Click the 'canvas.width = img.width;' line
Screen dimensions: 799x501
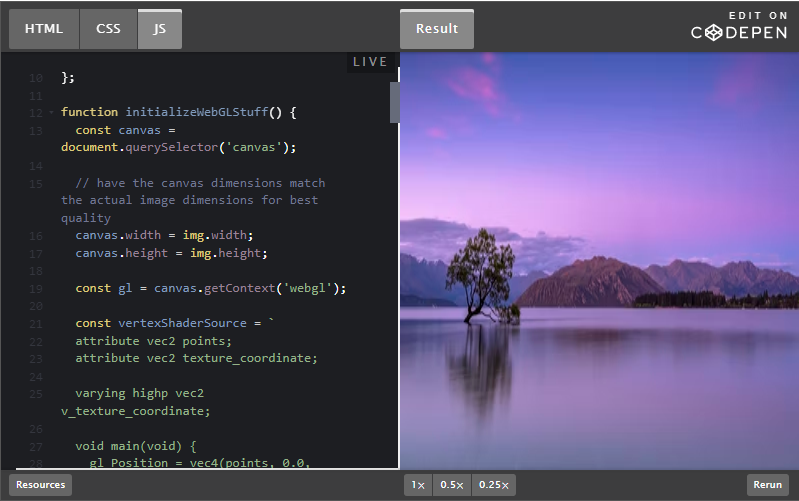click(164, 235)
